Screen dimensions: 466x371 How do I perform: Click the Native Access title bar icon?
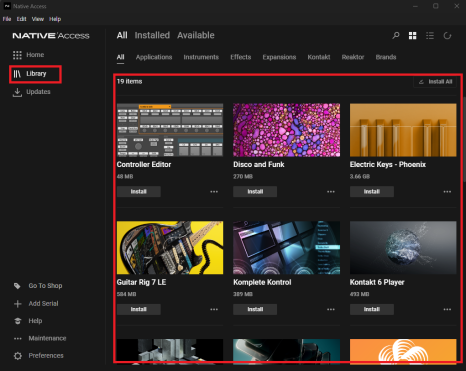click(7, 6)
